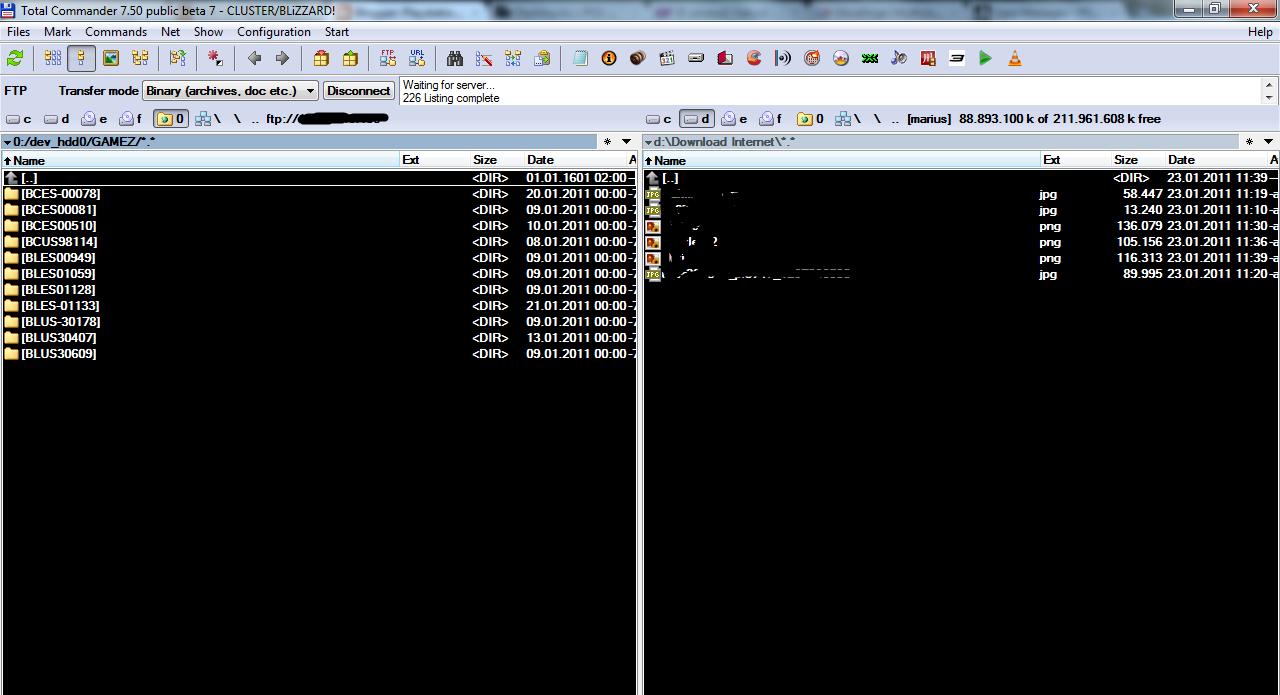Screen dimensions: 1280x695
Task: Open the Files menu
Action: coord(18,32)
